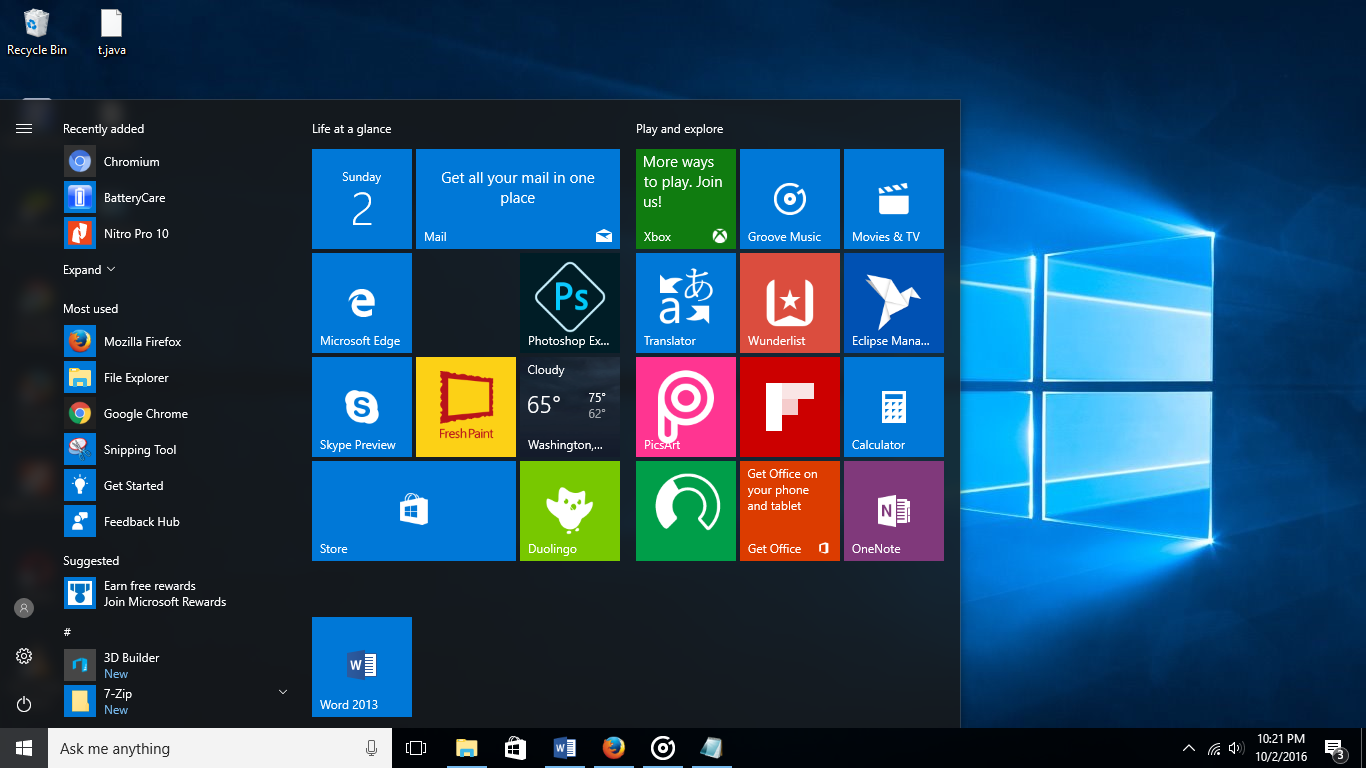Open the Word 2013 tile
This screenshot has width=1366, height=768.
(x=362, y=667)
